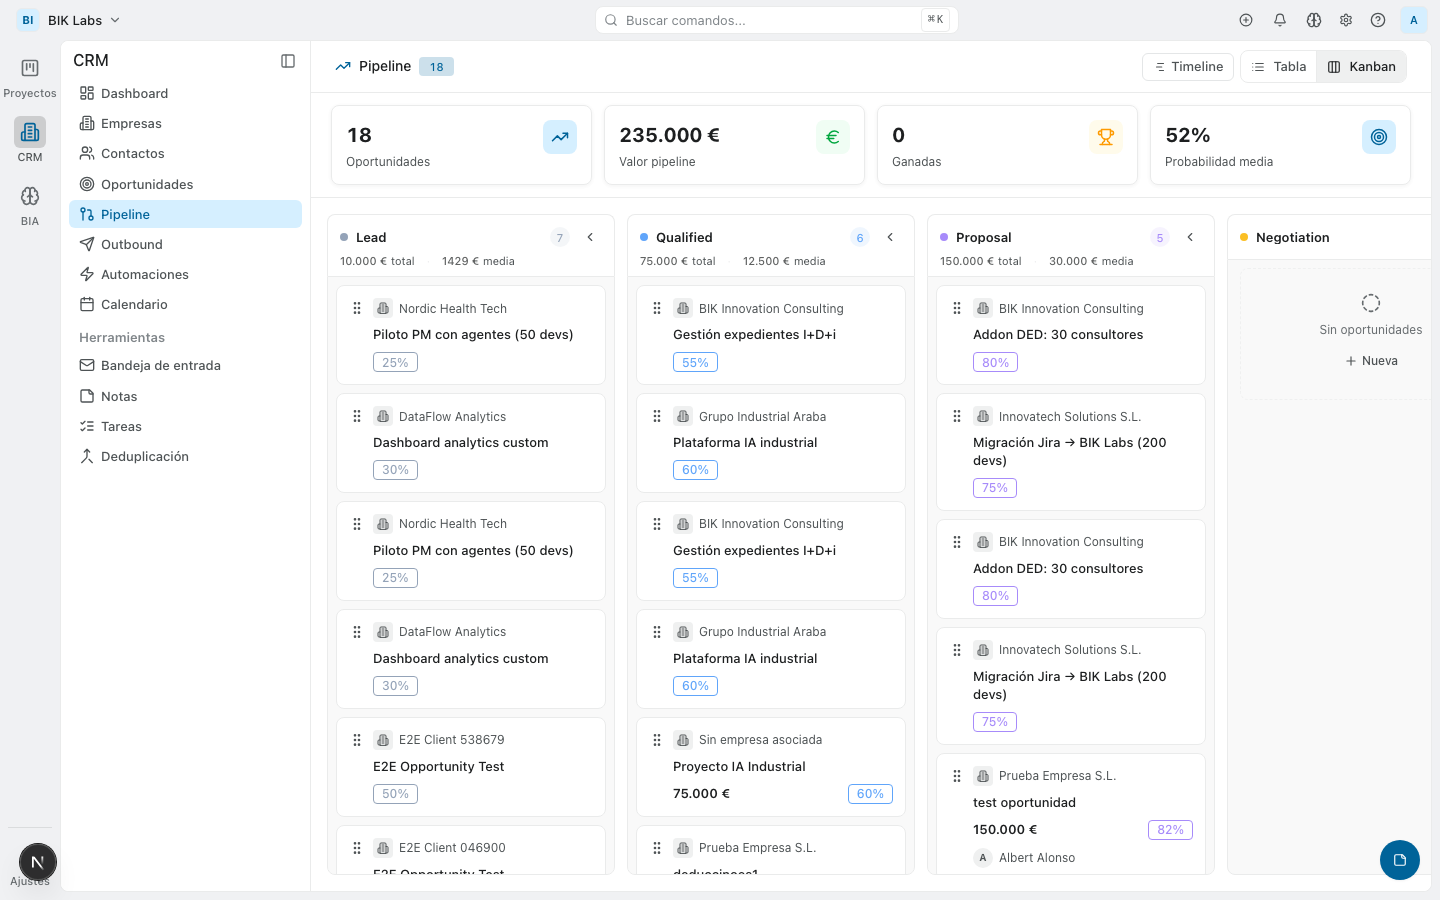Click the plus circle icon in top bar
The image size is (1440, 900).
1246,20
